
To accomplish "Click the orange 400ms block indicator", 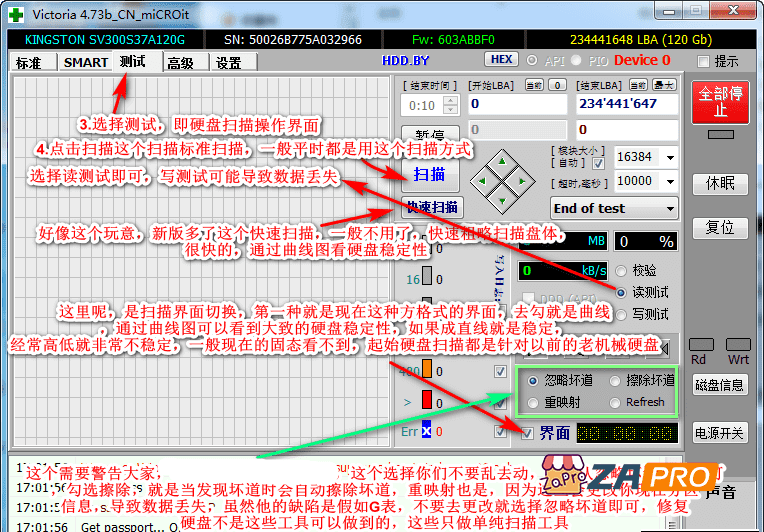I will point(426,371).
